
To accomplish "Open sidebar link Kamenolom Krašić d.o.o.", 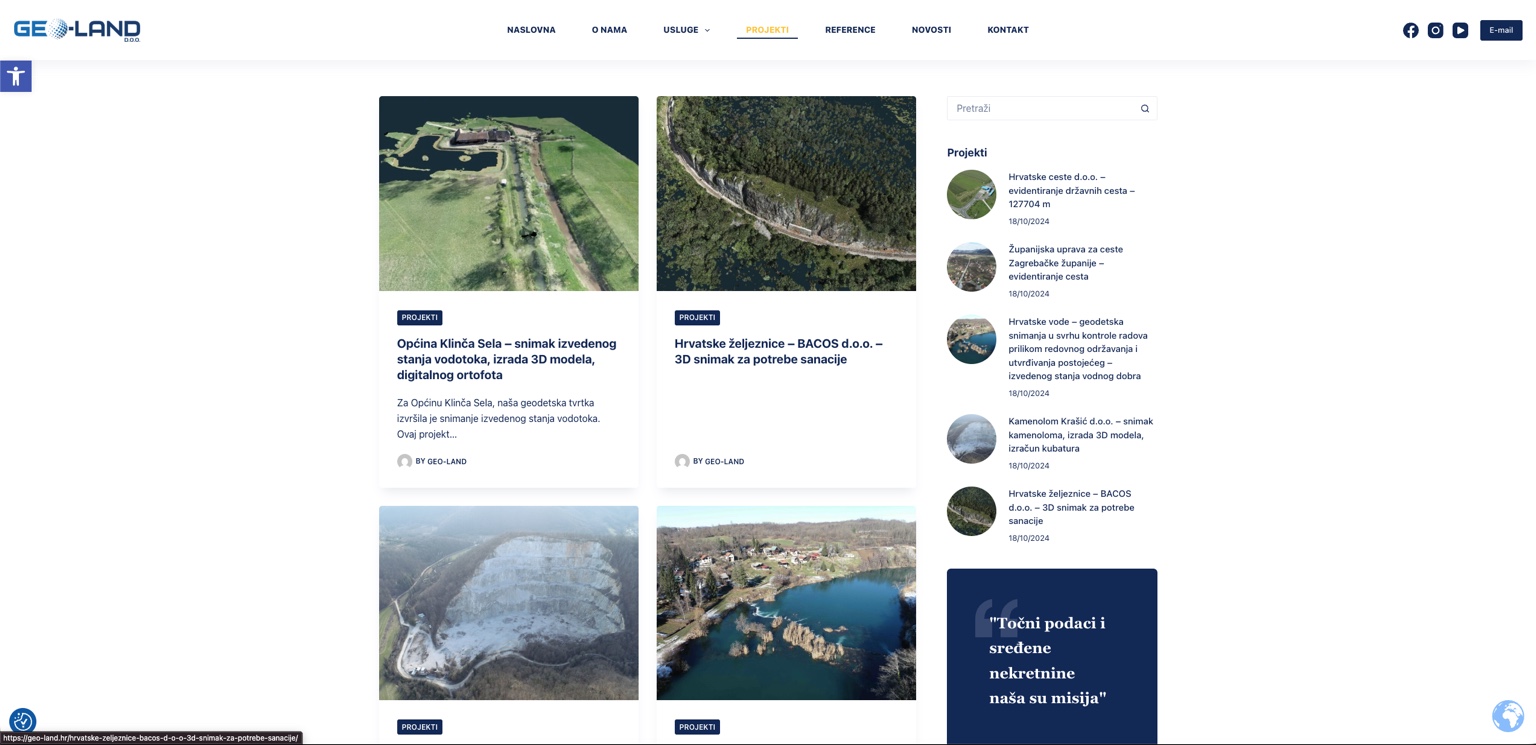I will click(x=1081, y=435).
